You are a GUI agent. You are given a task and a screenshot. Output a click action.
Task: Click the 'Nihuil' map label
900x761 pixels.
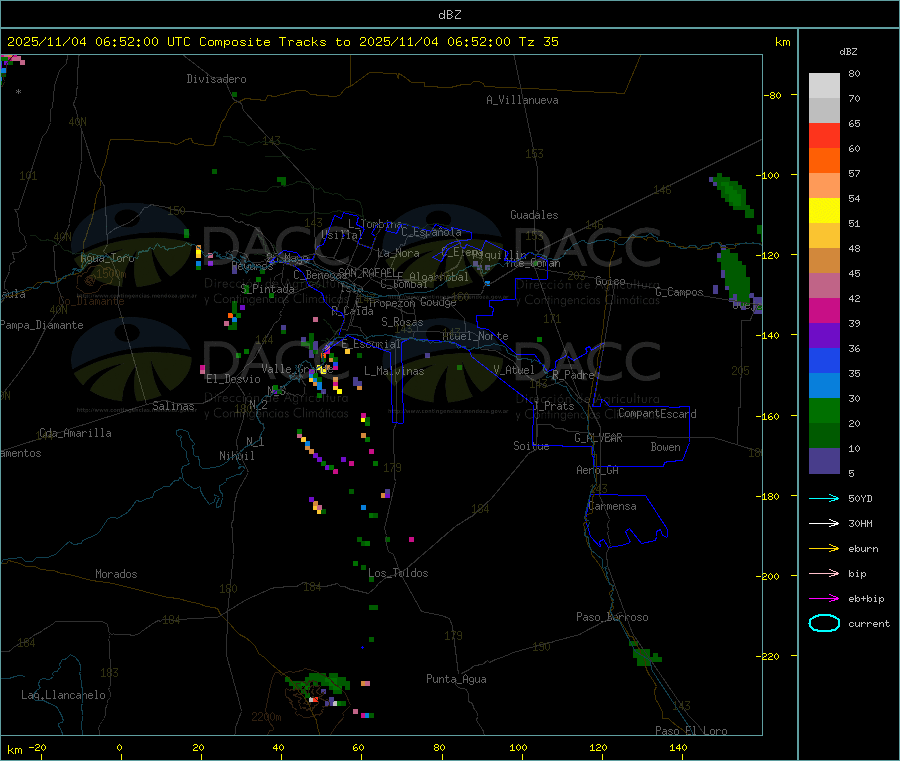click(236, 456)
